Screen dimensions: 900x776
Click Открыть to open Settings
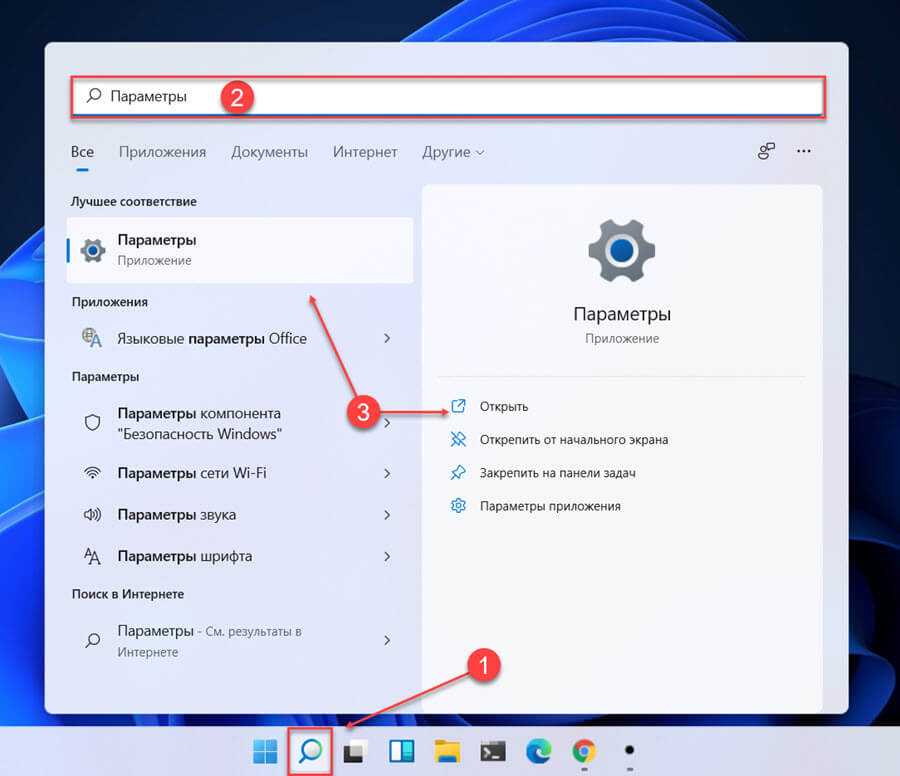click(x=504, y=406)
